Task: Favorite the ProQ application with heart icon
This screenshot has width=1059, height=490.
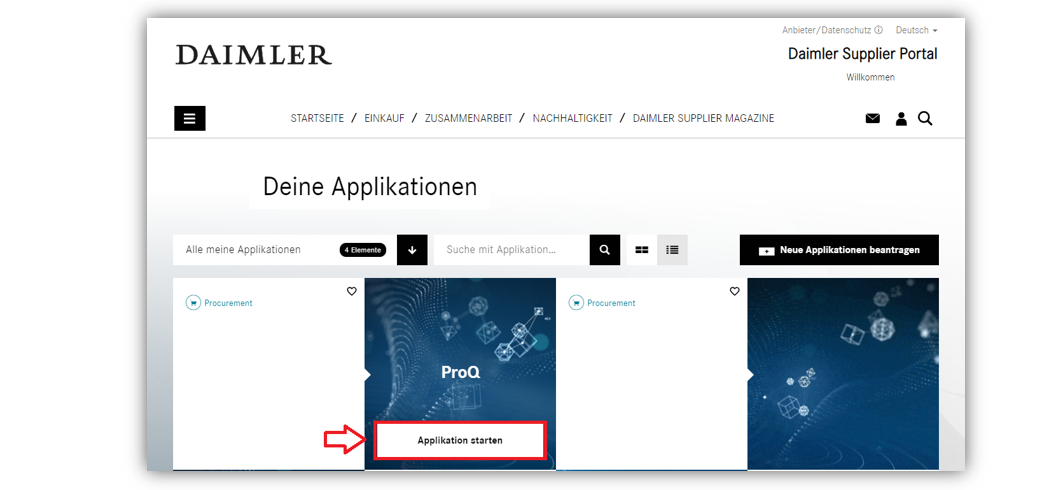Action: coord(351,292)
